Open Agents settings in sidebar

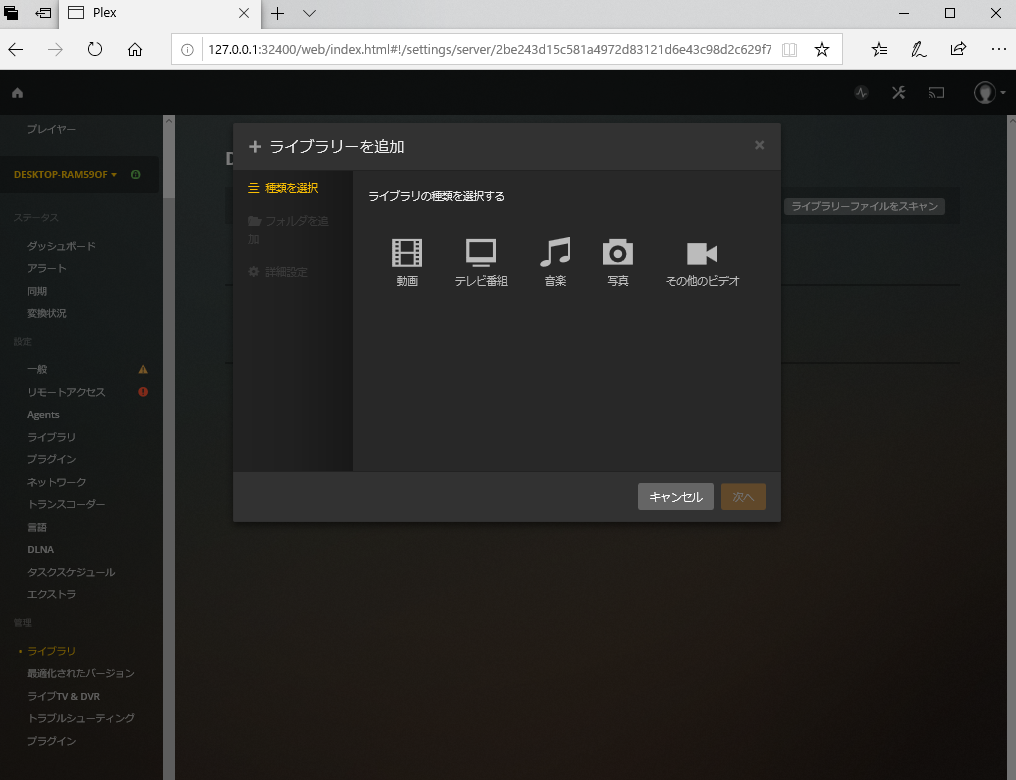point(43,415)
